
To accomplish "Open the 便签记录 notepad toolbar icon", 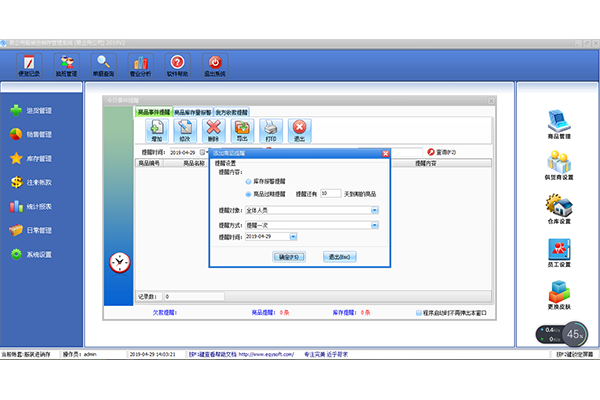I will 29,66.
